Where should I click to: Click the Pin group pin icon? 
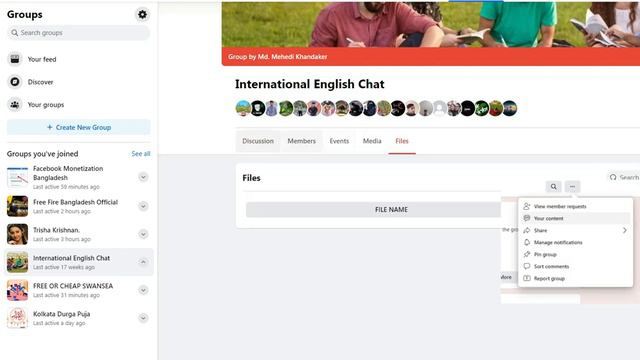pos(527,254)
